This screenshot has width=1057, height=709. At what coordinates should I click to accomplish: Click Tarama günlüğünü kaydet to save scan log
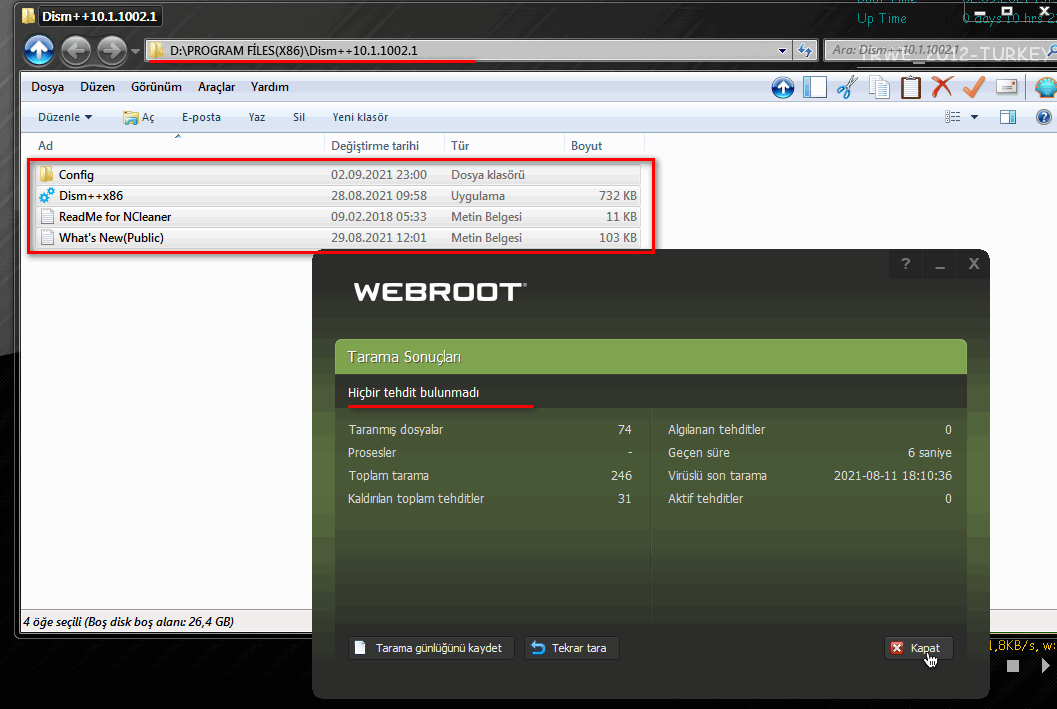(431, 648)
